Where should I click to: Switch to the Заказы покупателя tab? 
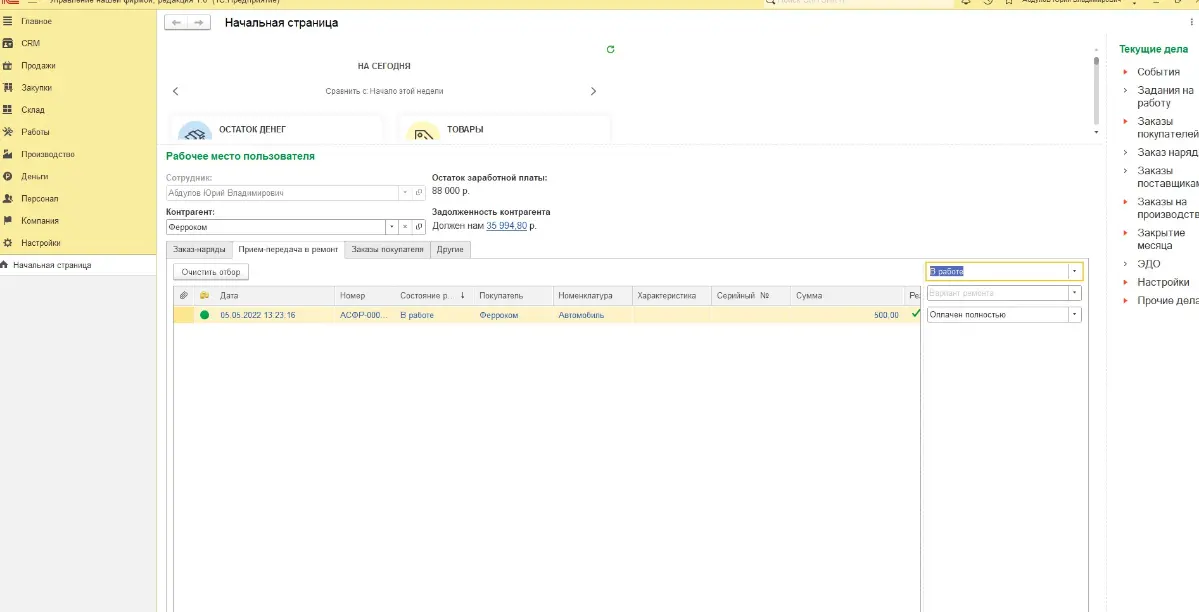pyautogui.click(x=387, y=249)
